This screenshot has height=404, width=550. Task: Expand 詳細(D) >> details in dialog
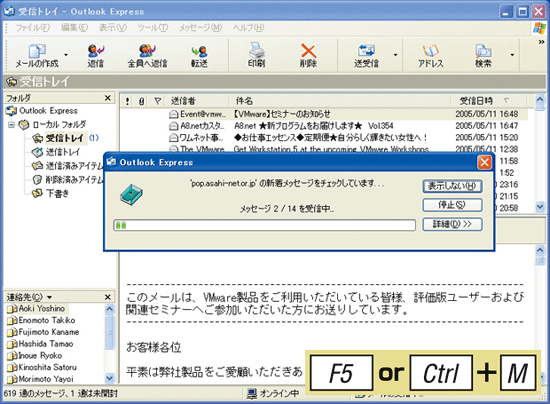(452, 224)
